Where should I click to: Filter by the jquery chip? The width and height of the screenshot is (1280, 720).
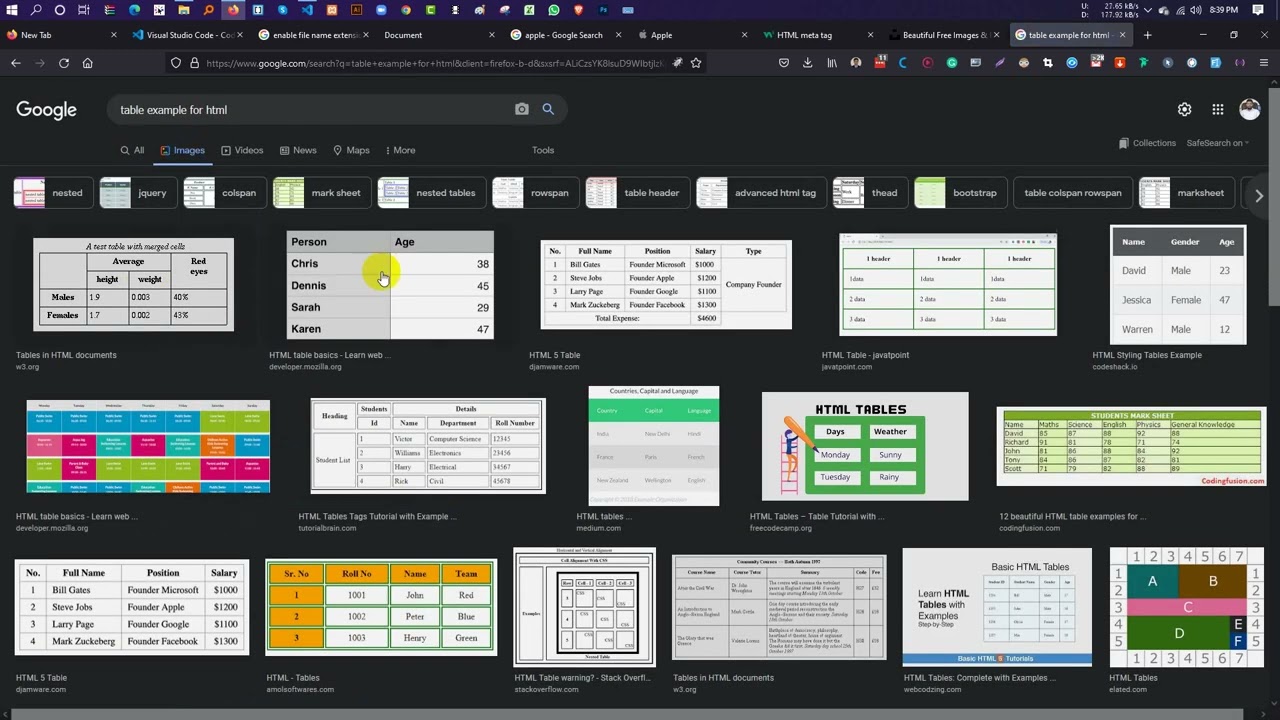tap(139, 193)
